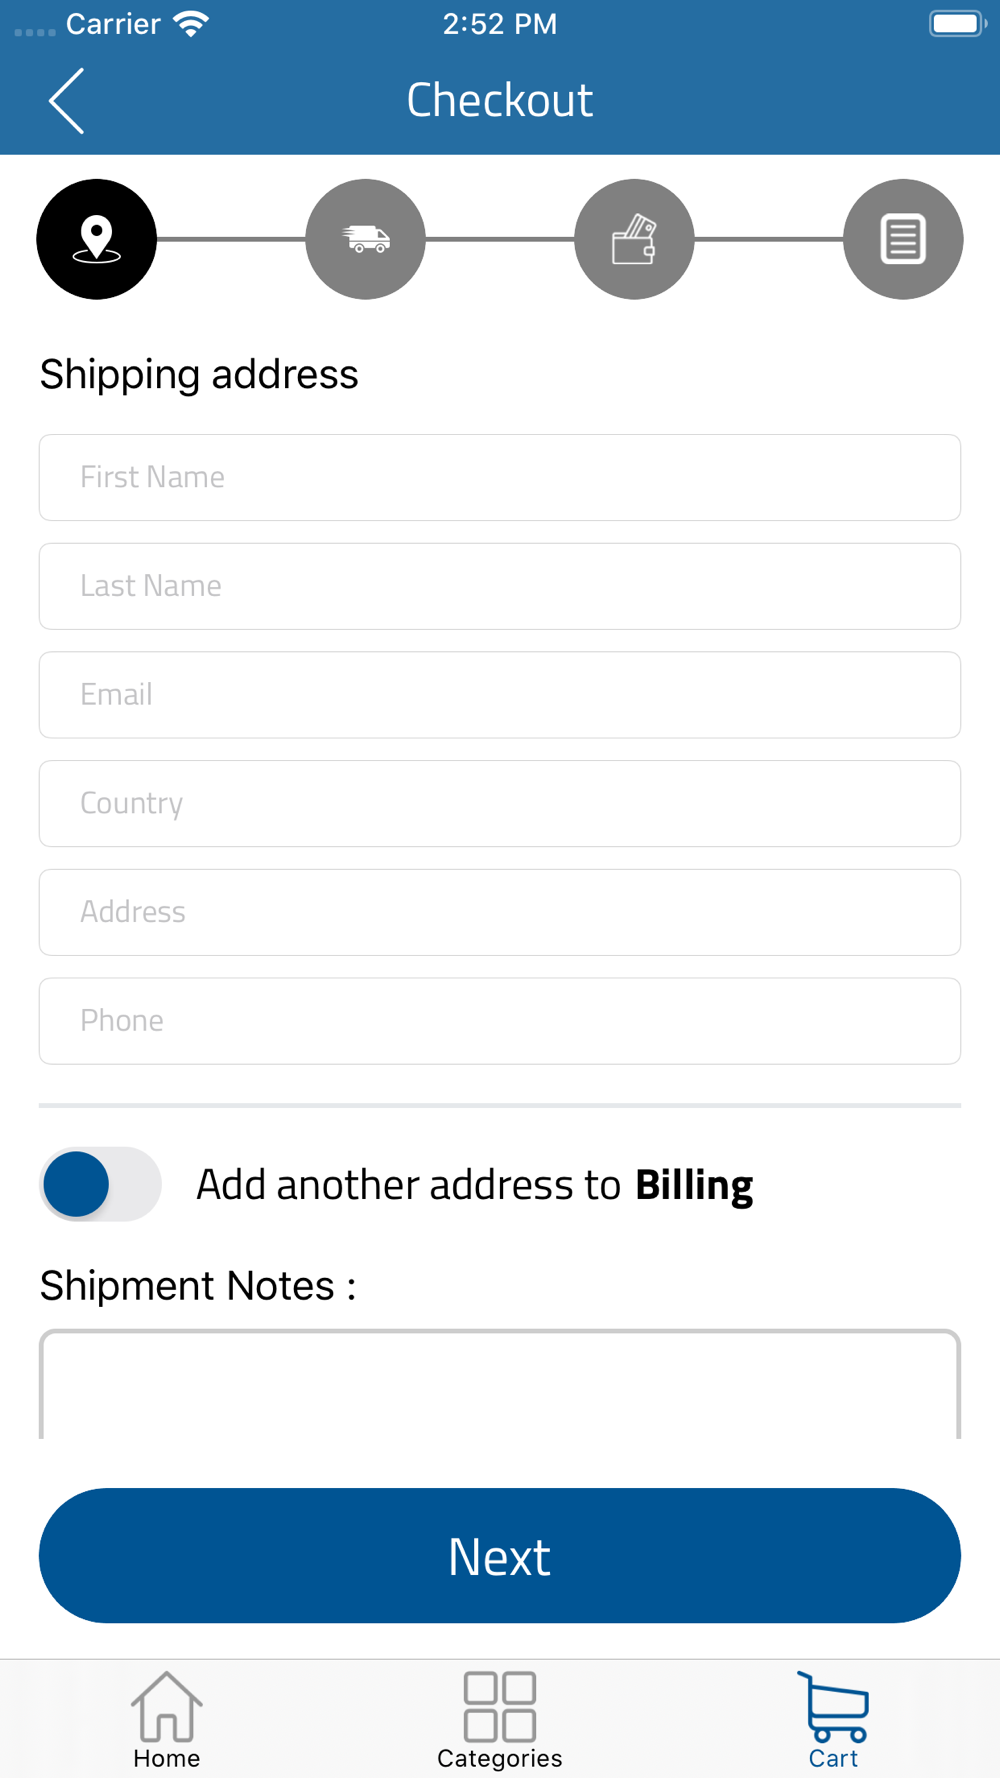This screenshot has height=1778, width=1000.
Task: Focus the Email input field
Action: [500, 695]
